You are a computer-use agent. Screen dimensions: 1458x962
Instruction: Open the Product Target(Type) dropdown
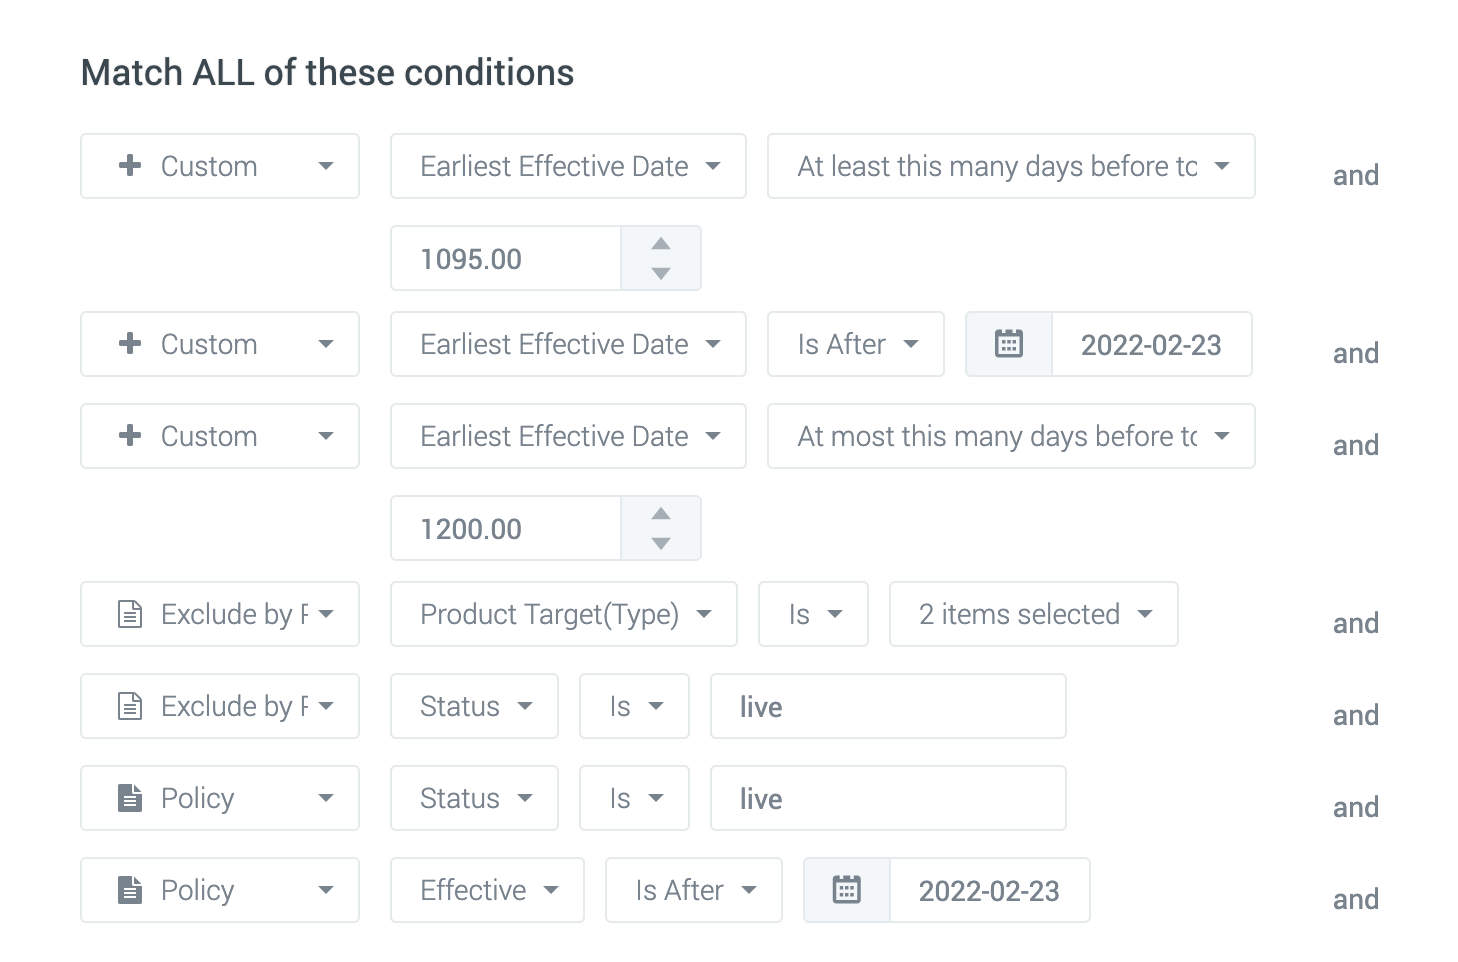(x=564, y=614)
